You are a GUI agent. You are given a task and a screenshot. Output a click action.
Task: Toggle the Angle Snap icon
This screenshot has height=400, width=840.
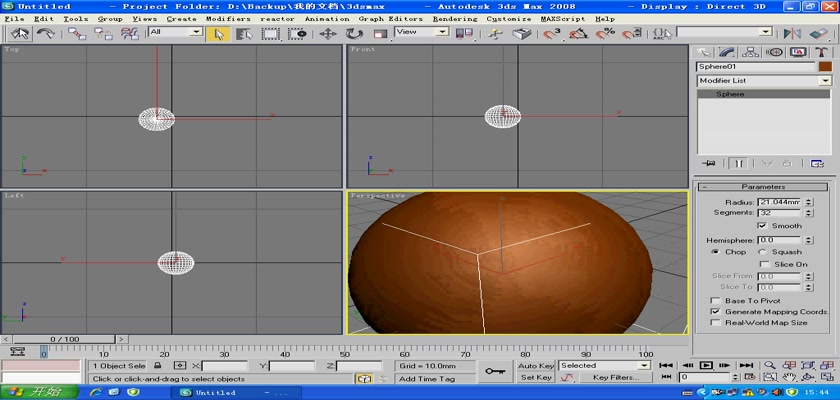click(579, 33)
